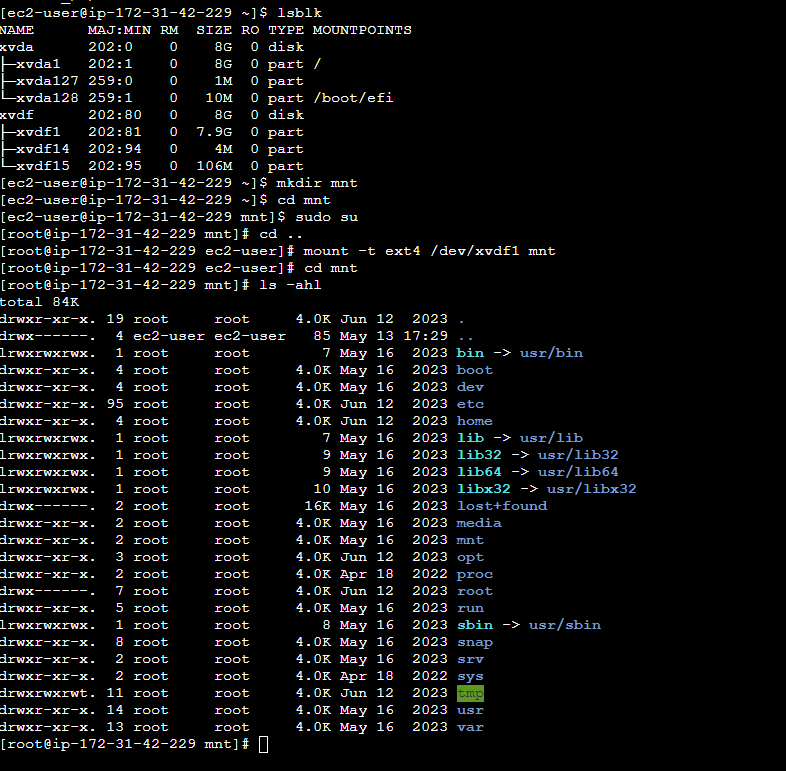
Task: Click the 'mnt' directory name in listing
Action: tap(470, 540)
